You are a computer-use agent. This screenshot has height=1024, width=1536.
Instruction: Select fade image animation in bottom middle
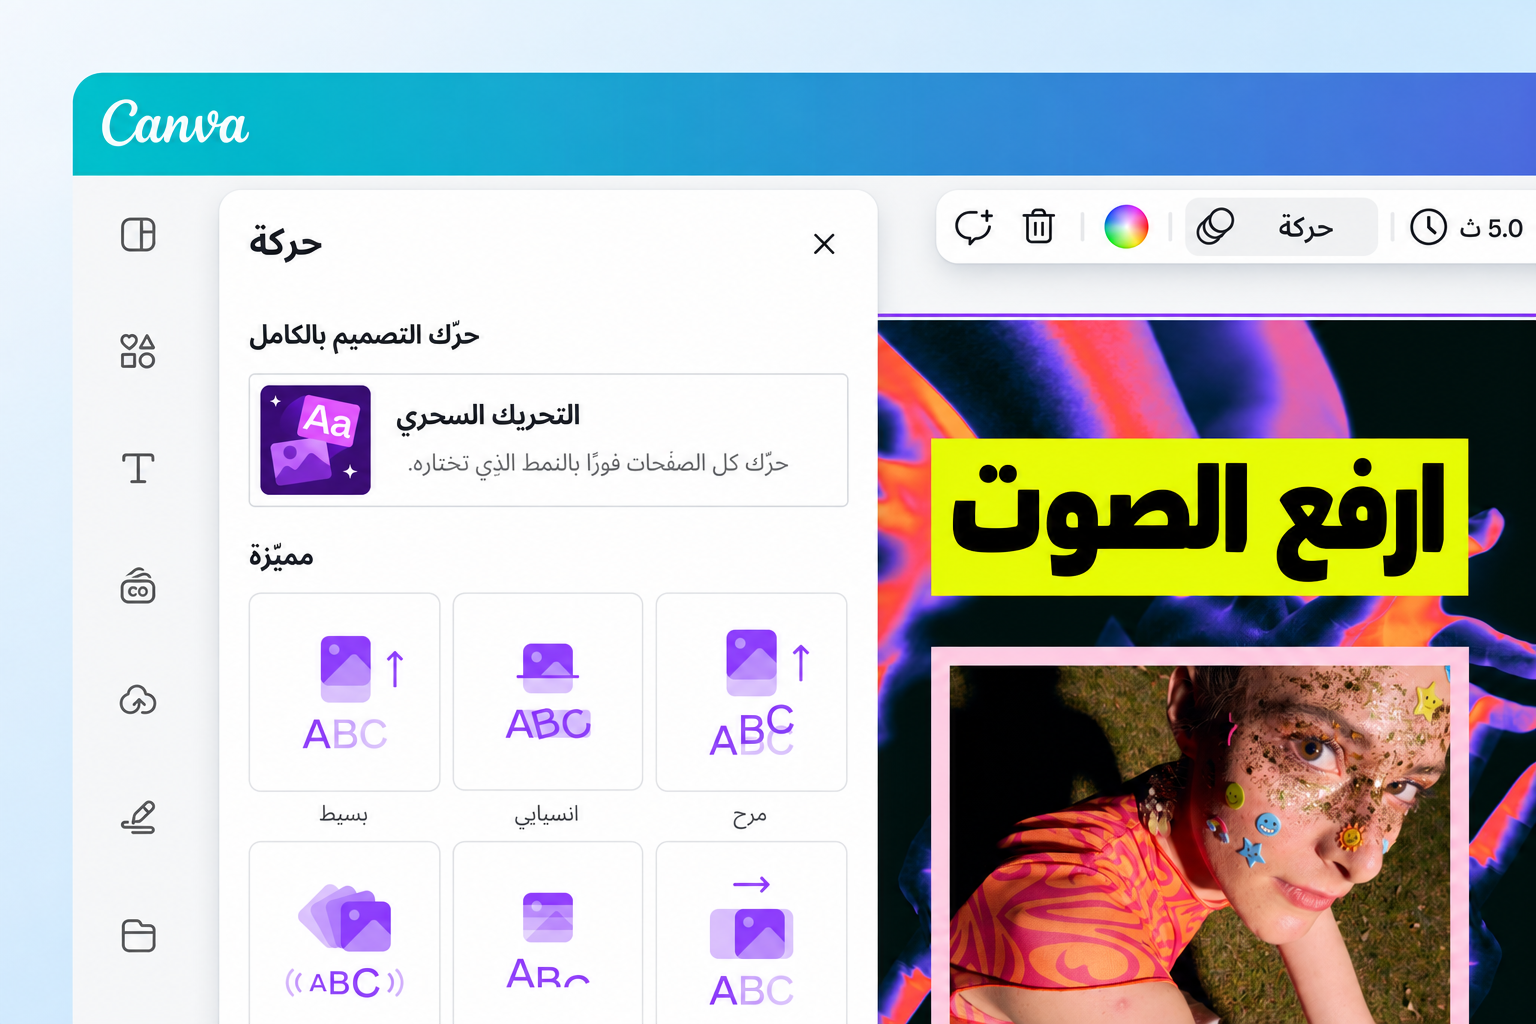[x=548, y=933]
